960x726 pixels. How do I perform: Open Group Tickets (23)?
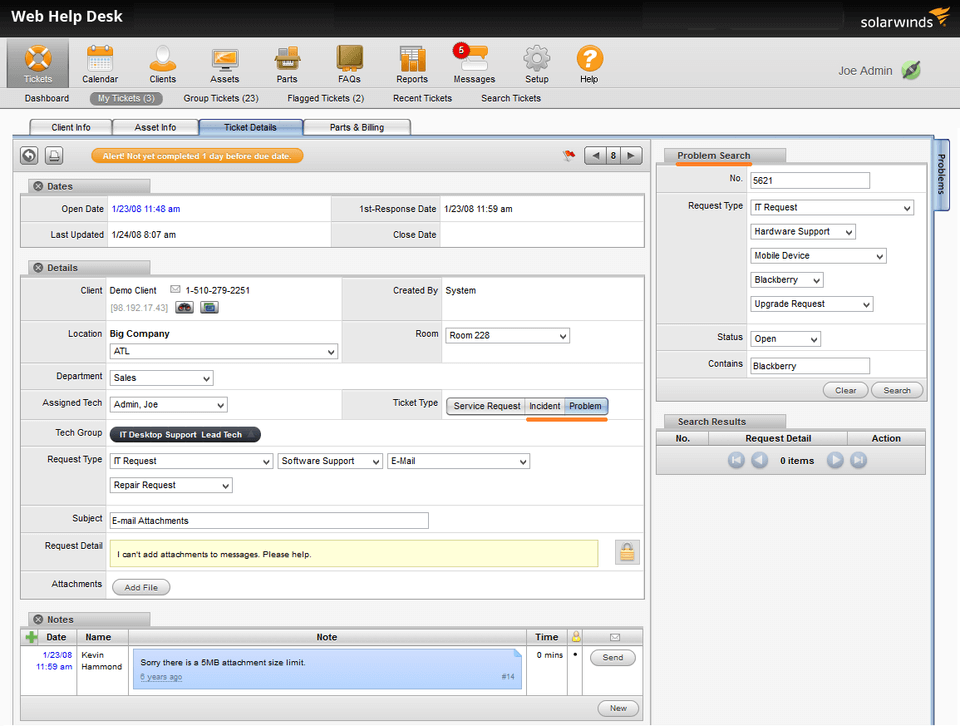pos(221,98)
